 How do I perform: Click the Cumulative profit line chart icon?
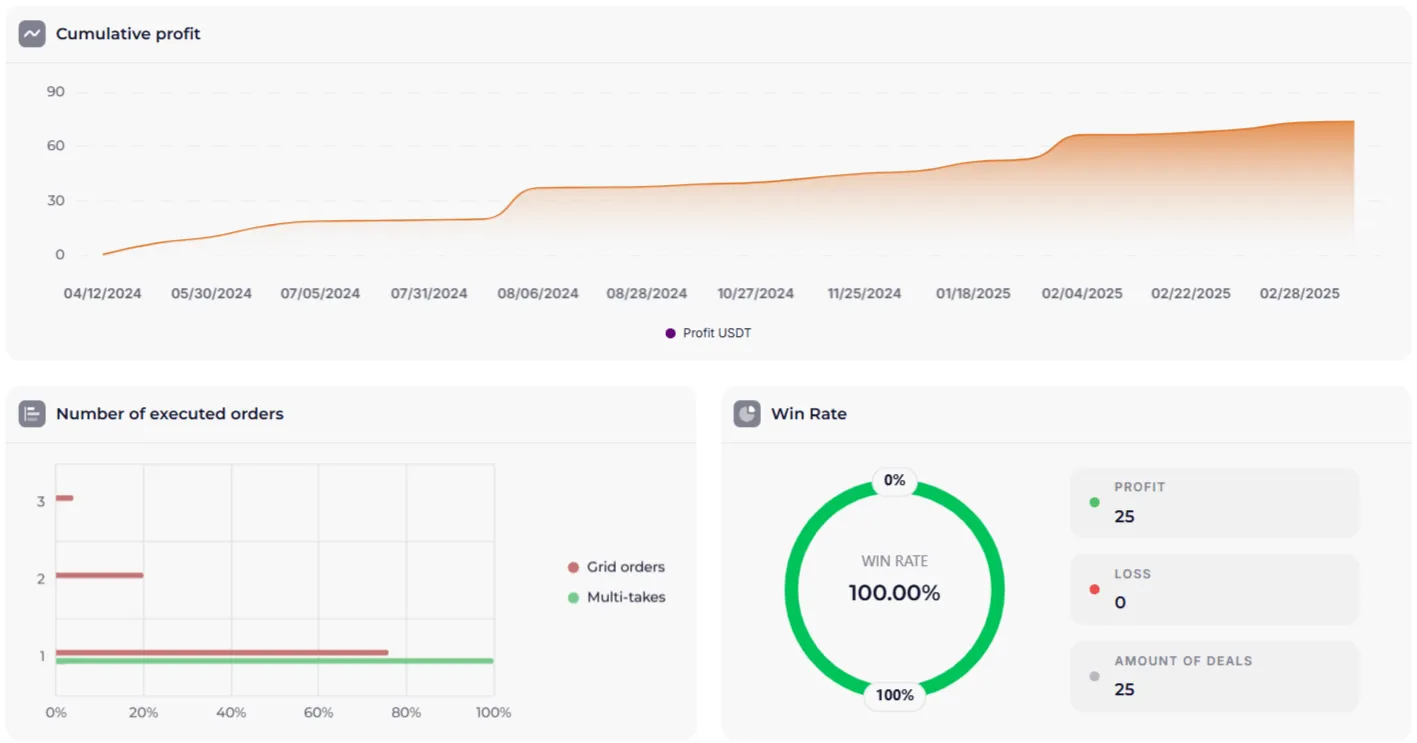32,34
